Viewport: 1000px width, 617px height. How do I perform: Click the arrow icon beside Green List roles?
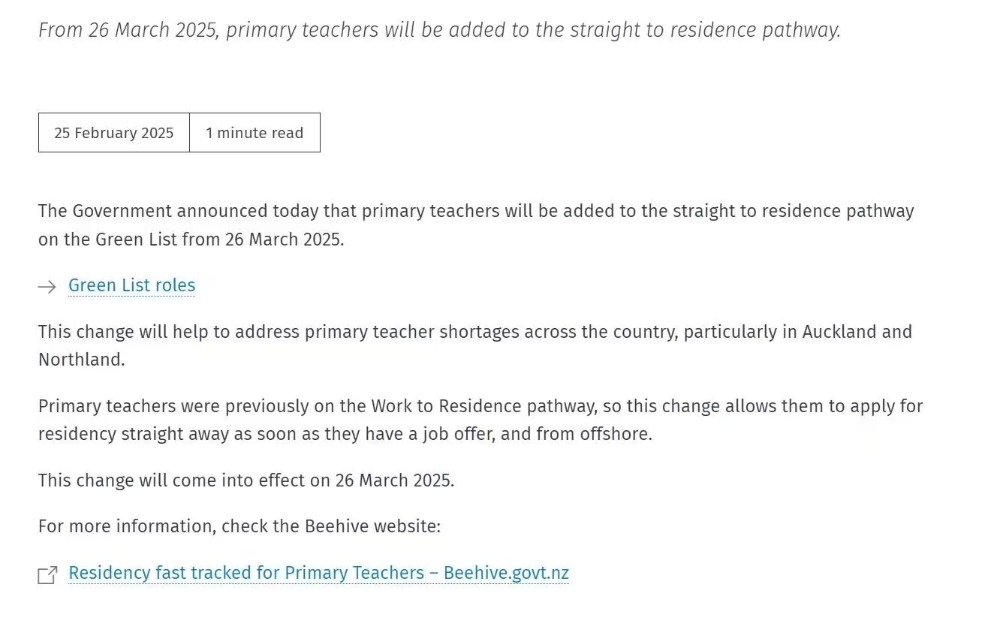[47, 287]
